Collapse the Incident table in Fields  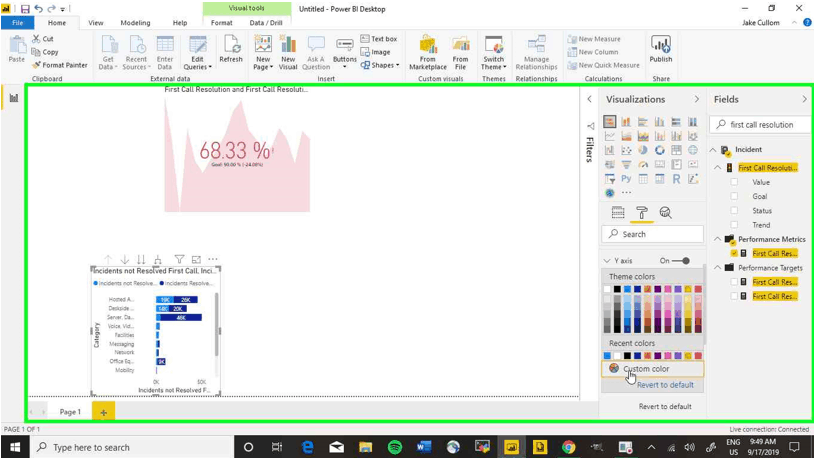[713, 150]
